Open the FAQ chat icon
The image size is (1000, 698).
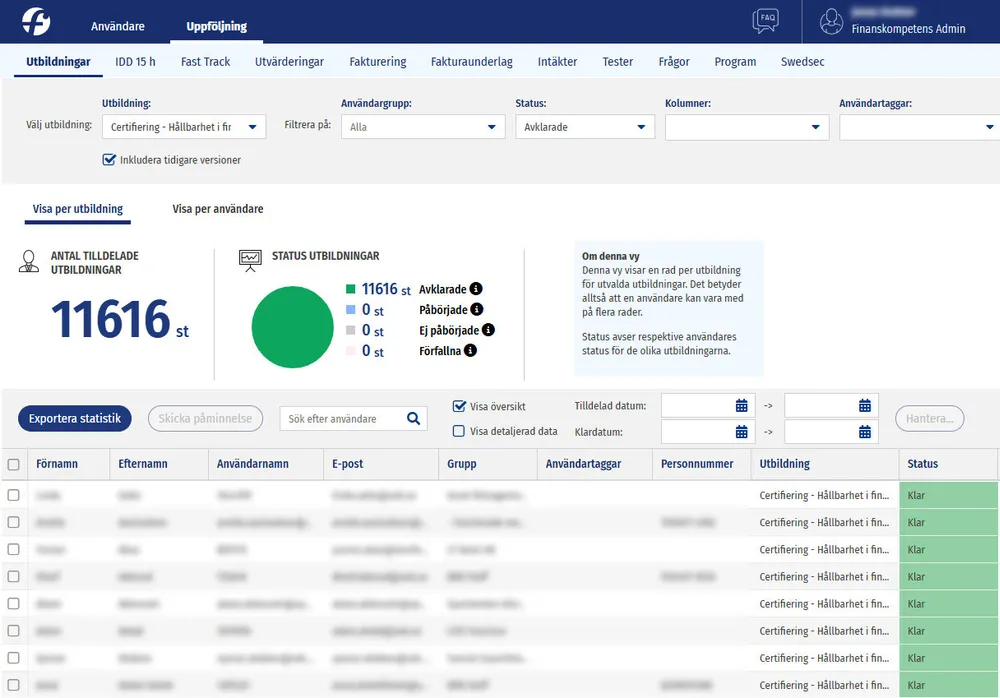click(765, 20)
